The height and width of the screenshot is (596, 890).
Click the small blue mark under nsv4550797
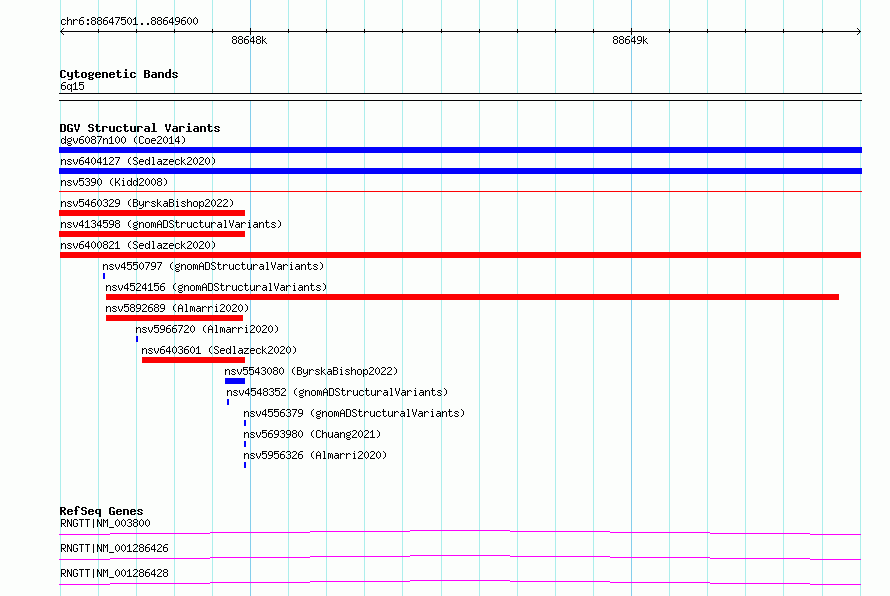pos(104,276)
